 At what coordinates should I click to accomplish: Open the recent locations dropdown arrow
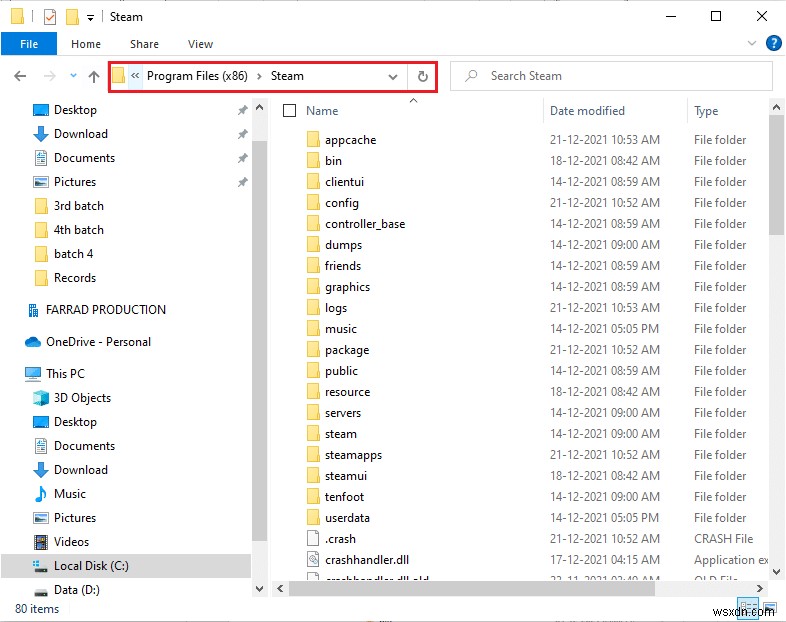click(x=73, y=76)
